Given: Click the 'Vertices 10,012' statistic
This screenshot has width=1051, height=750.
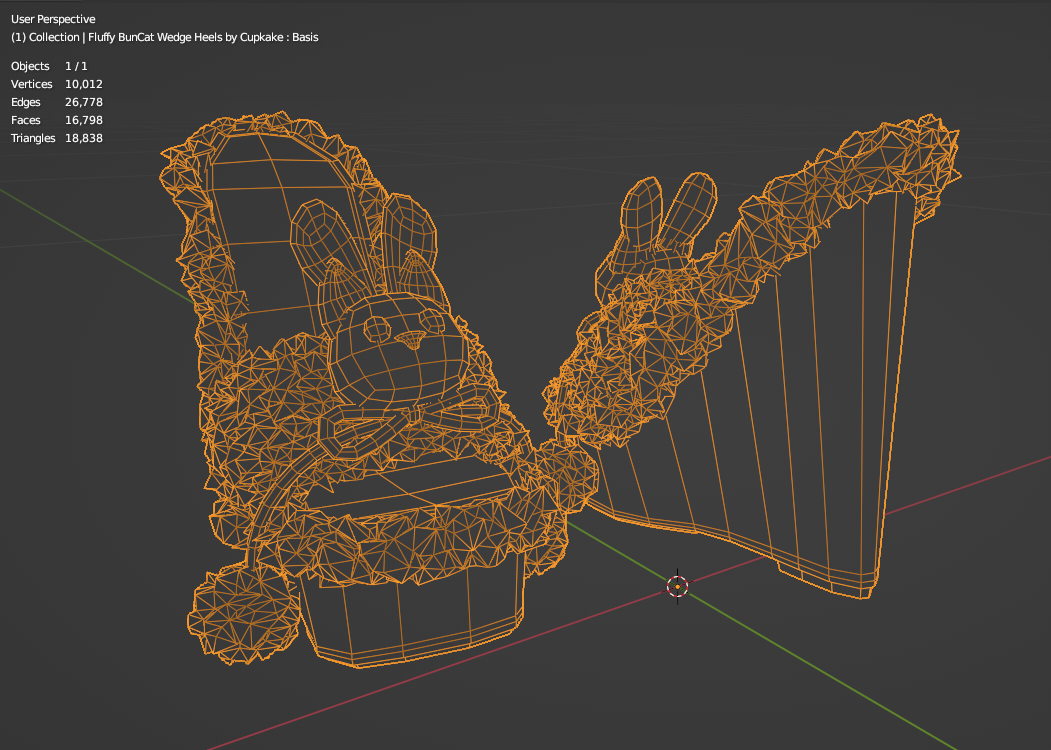Looking at the screenshot, I should point(57,84).
